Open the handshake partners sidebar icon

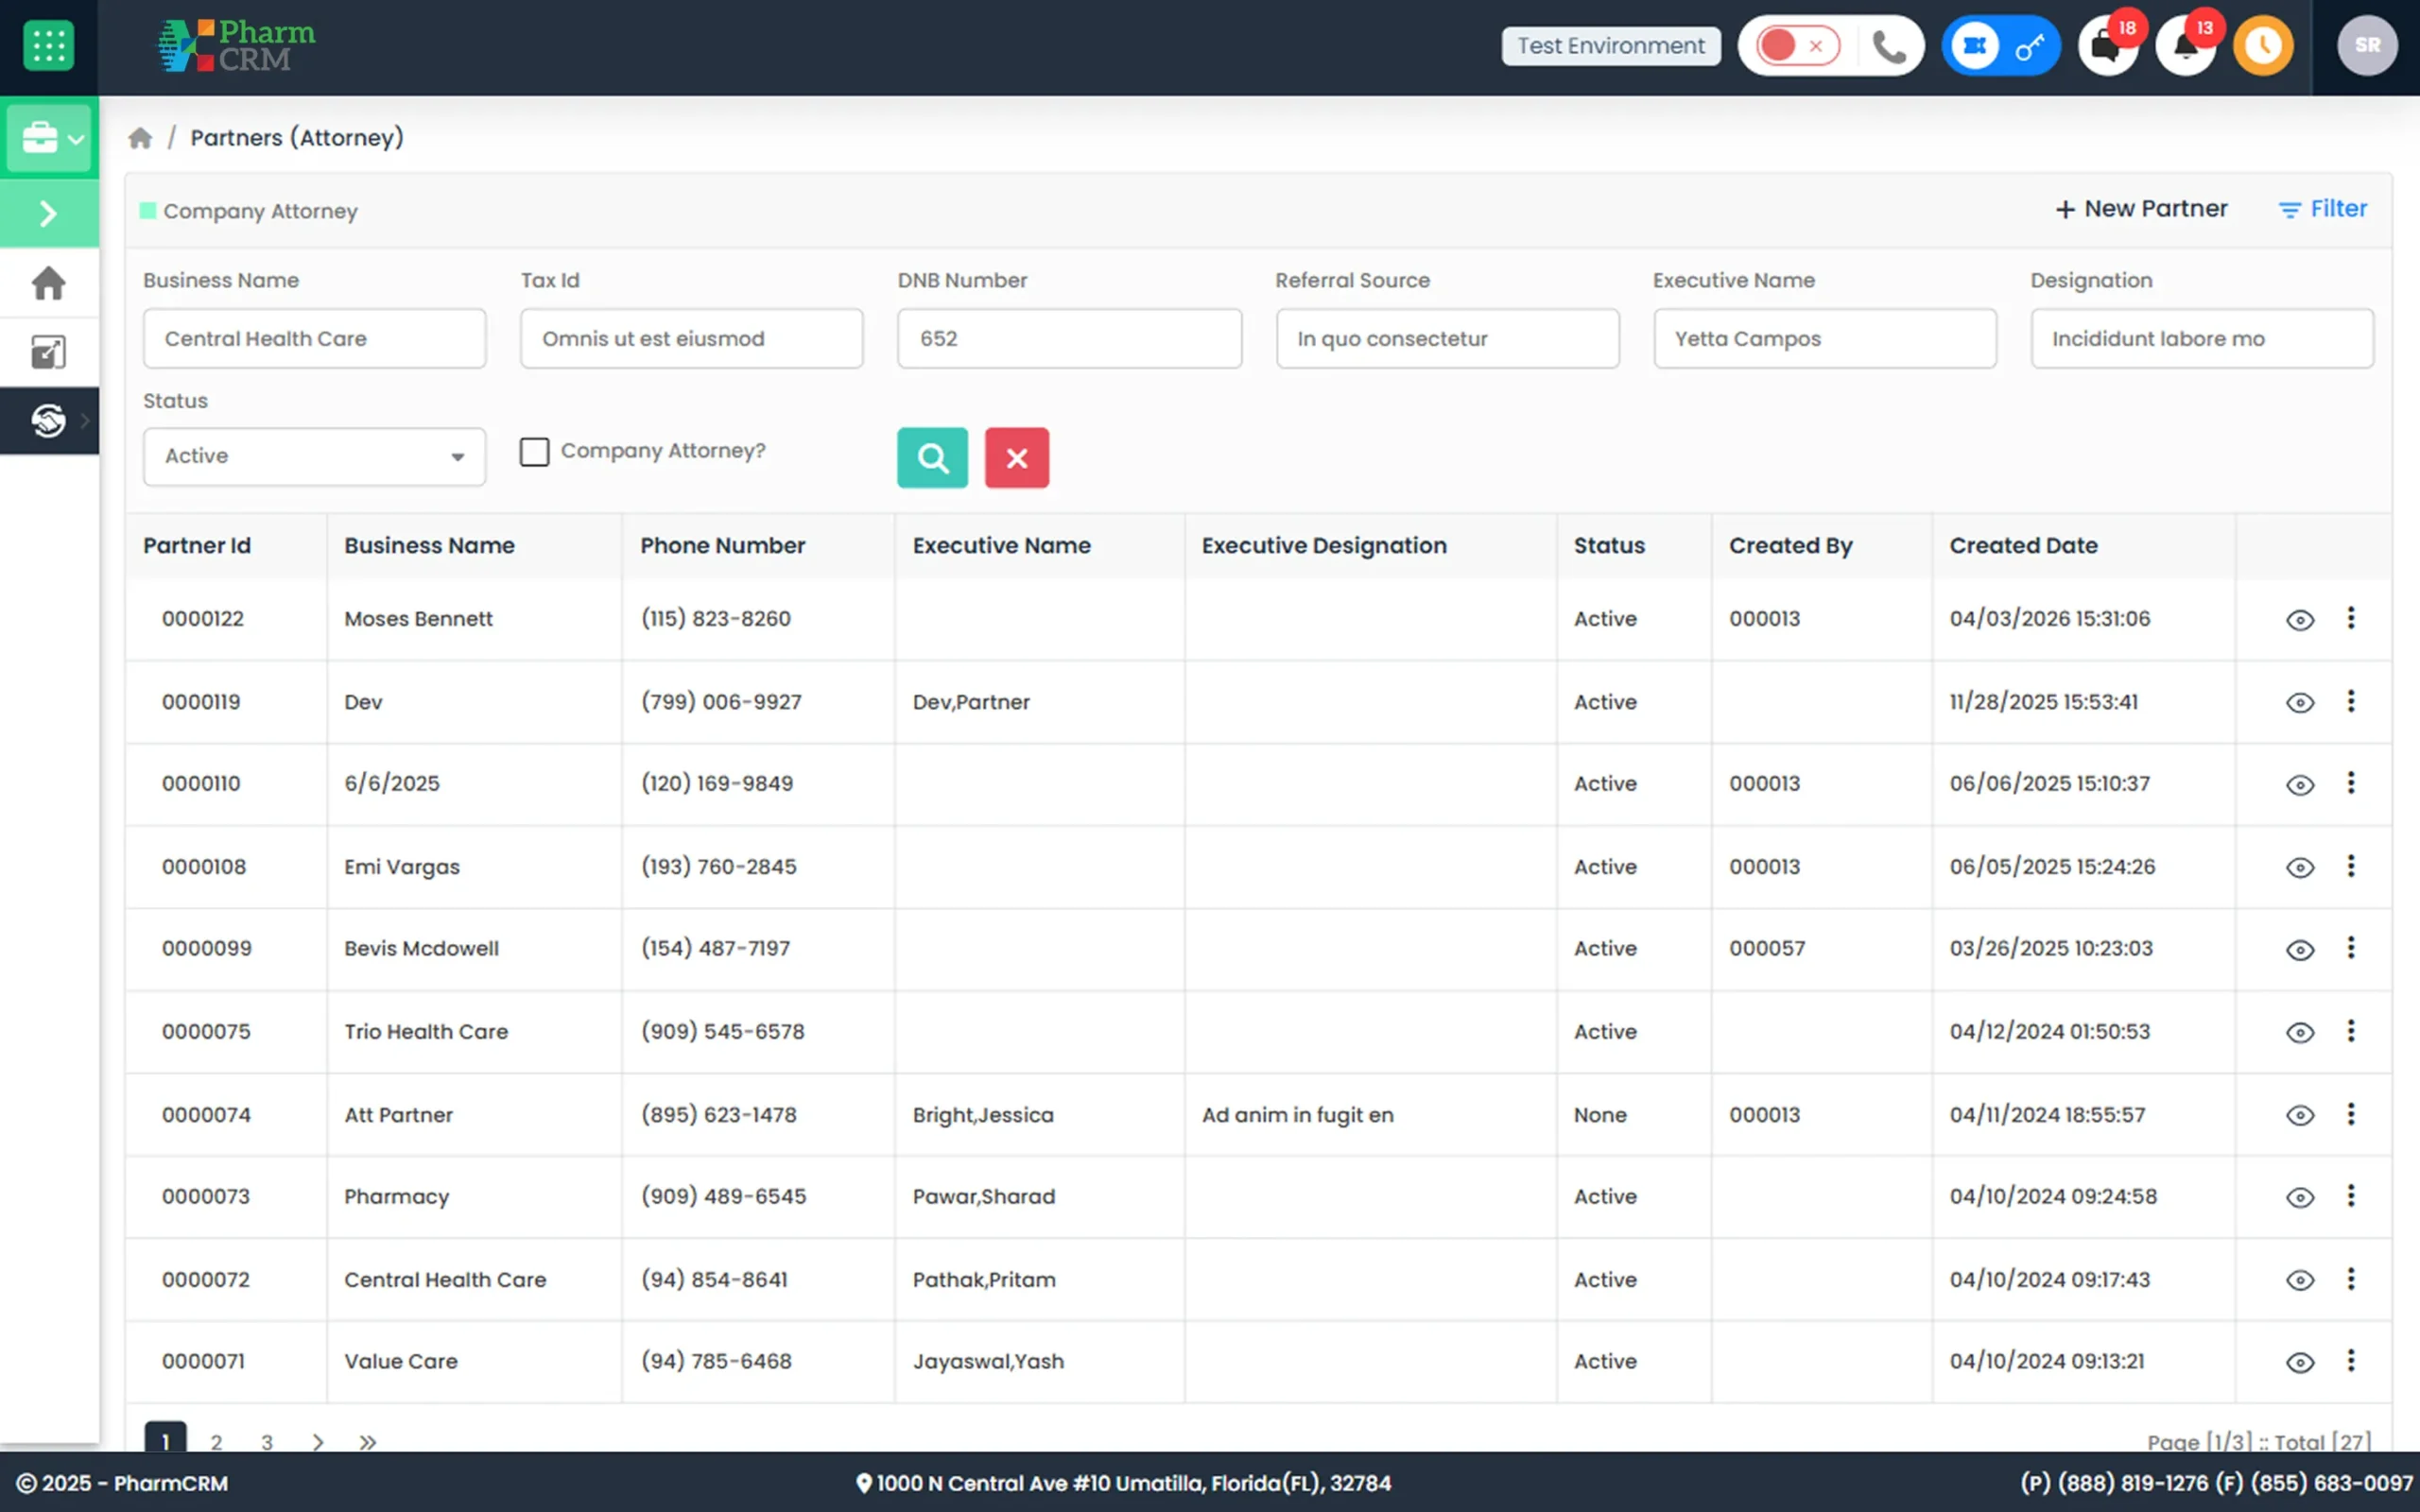tap(49, 421)
